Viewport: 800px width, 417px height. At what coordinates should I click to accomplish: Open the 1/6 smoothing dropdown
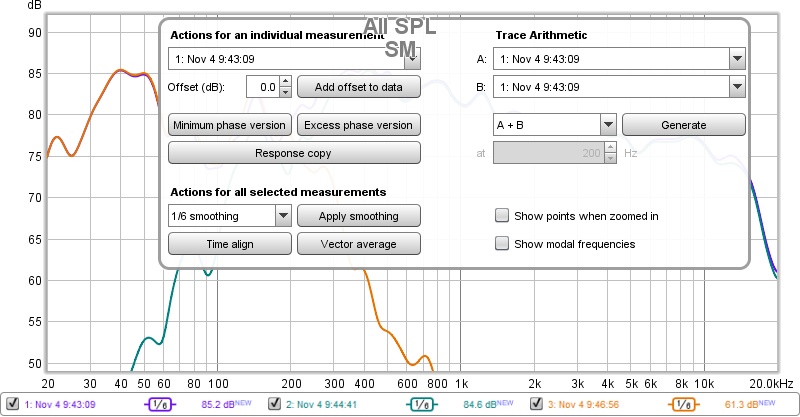[x=283, y=216]
